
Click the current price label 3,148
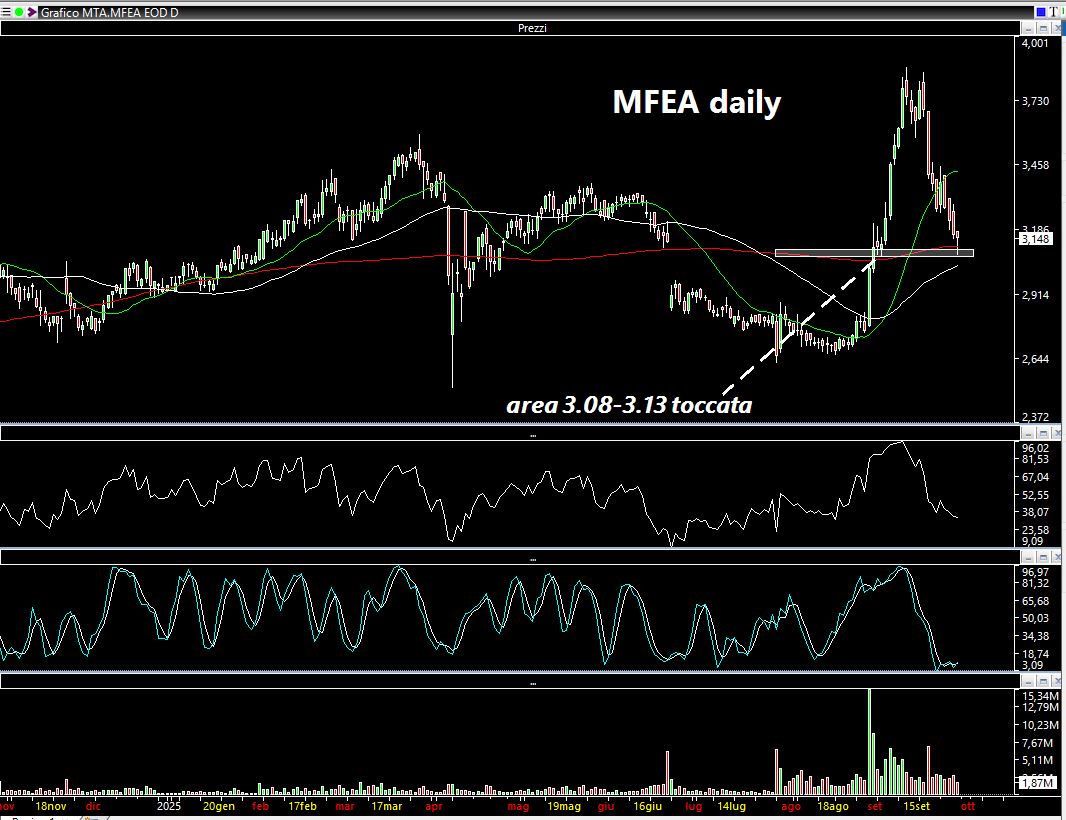point(1036,239)
